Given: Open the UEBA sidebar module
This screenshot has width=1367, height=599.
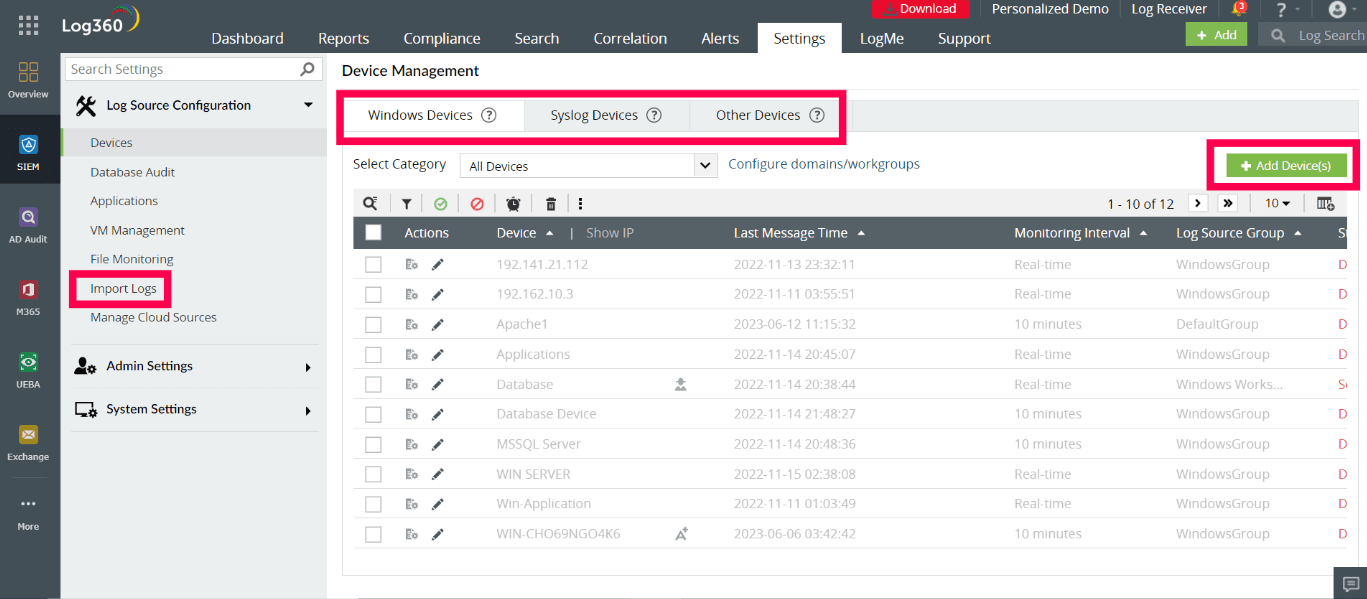Looking at the screenshot, I should 28,371.
